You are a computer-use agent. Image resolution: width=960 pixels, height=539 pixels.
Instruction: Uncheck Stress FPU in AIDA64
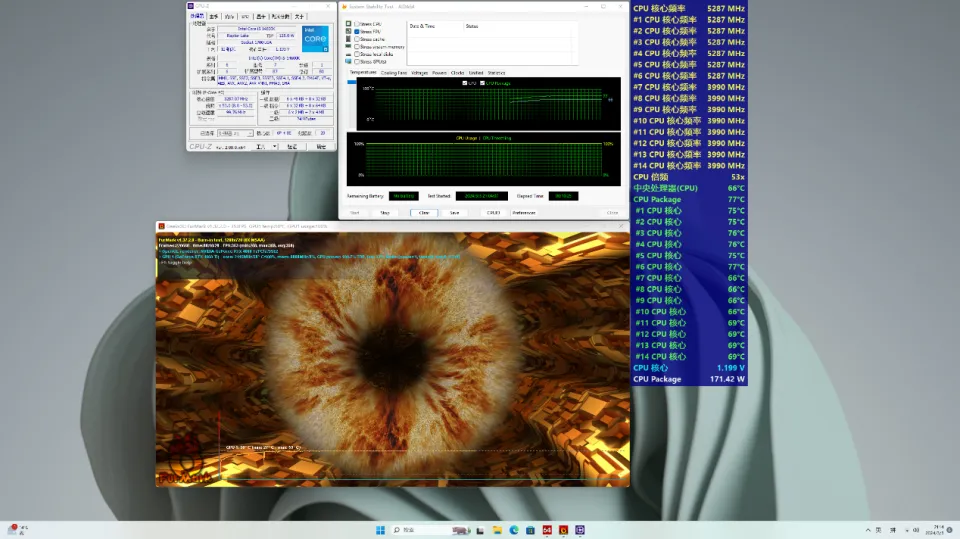click(357, 31)
